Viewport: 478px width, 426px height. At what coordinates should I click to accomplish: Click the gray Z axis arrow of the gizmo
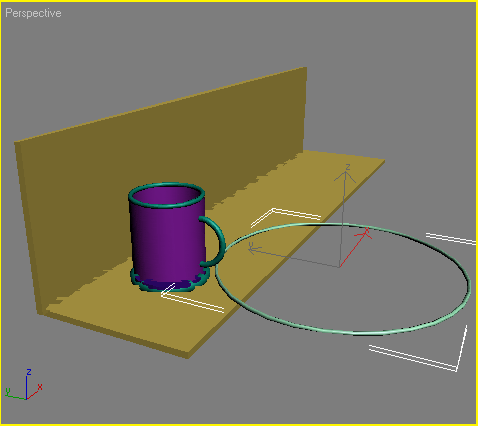(343, 213)
